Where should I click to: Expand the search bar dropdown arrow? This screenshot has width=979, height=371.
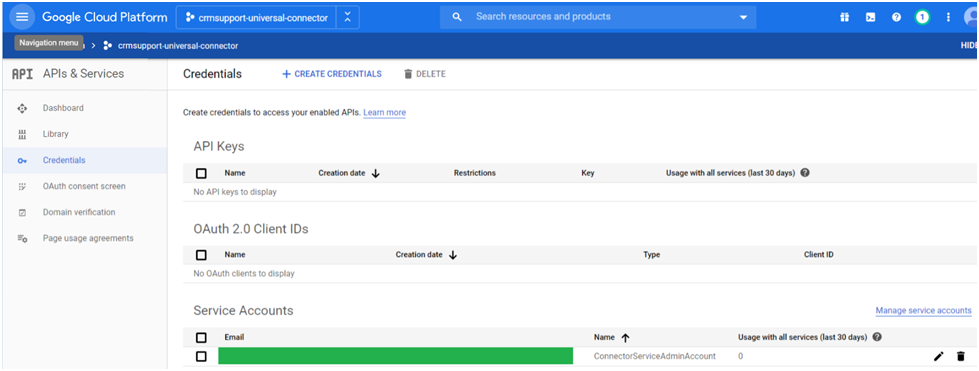pos(743,17)
